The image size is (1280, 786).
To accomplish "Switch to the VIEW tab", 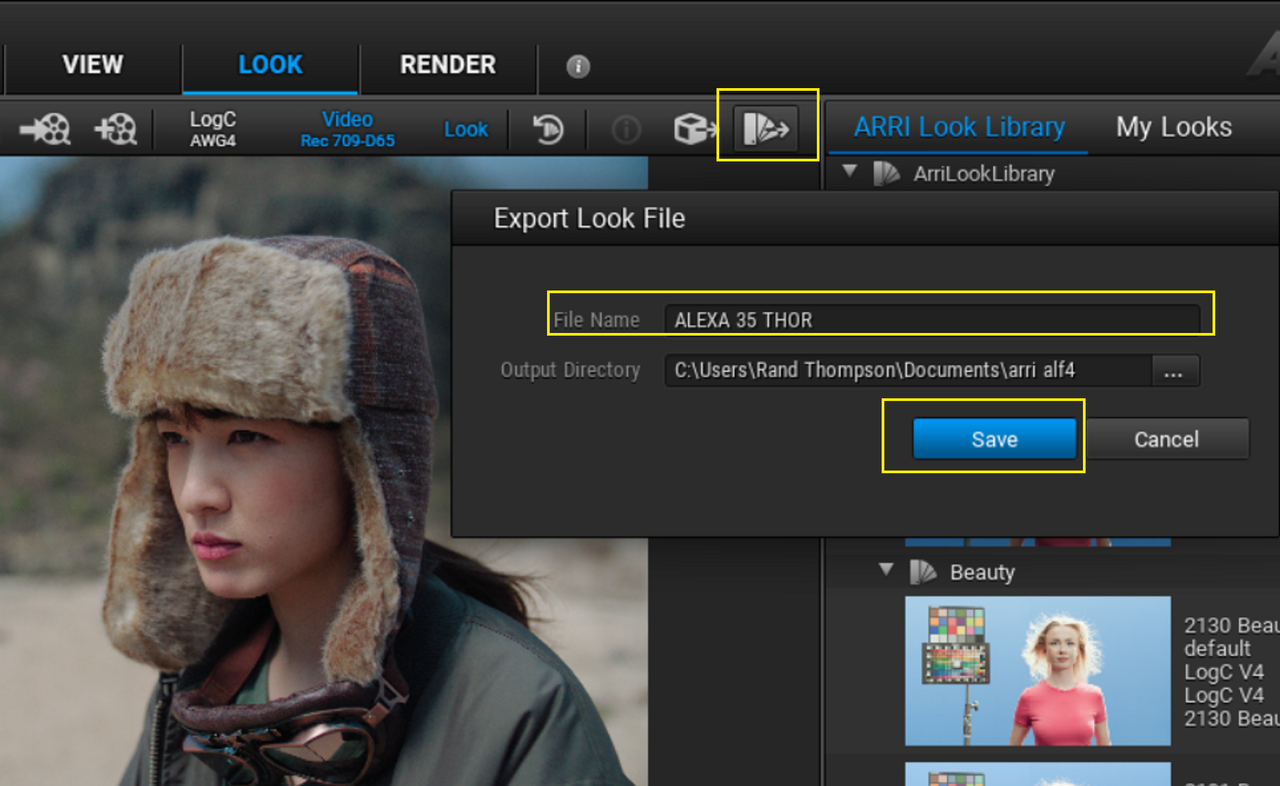I will pos(93,65).
